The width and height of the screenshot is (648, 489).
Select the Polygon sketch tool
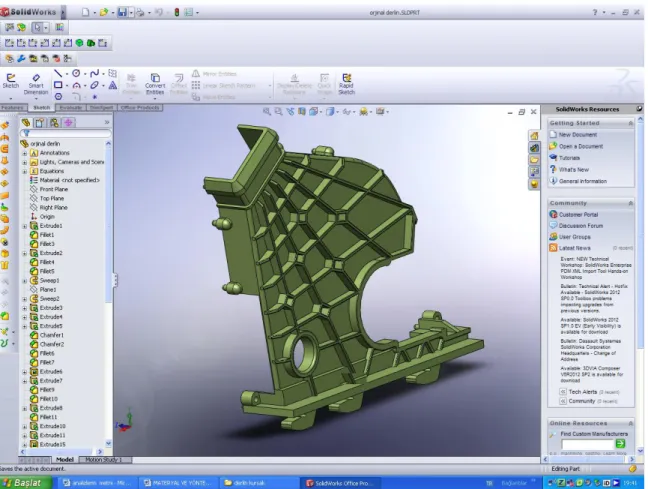click(x=58, y=96)
